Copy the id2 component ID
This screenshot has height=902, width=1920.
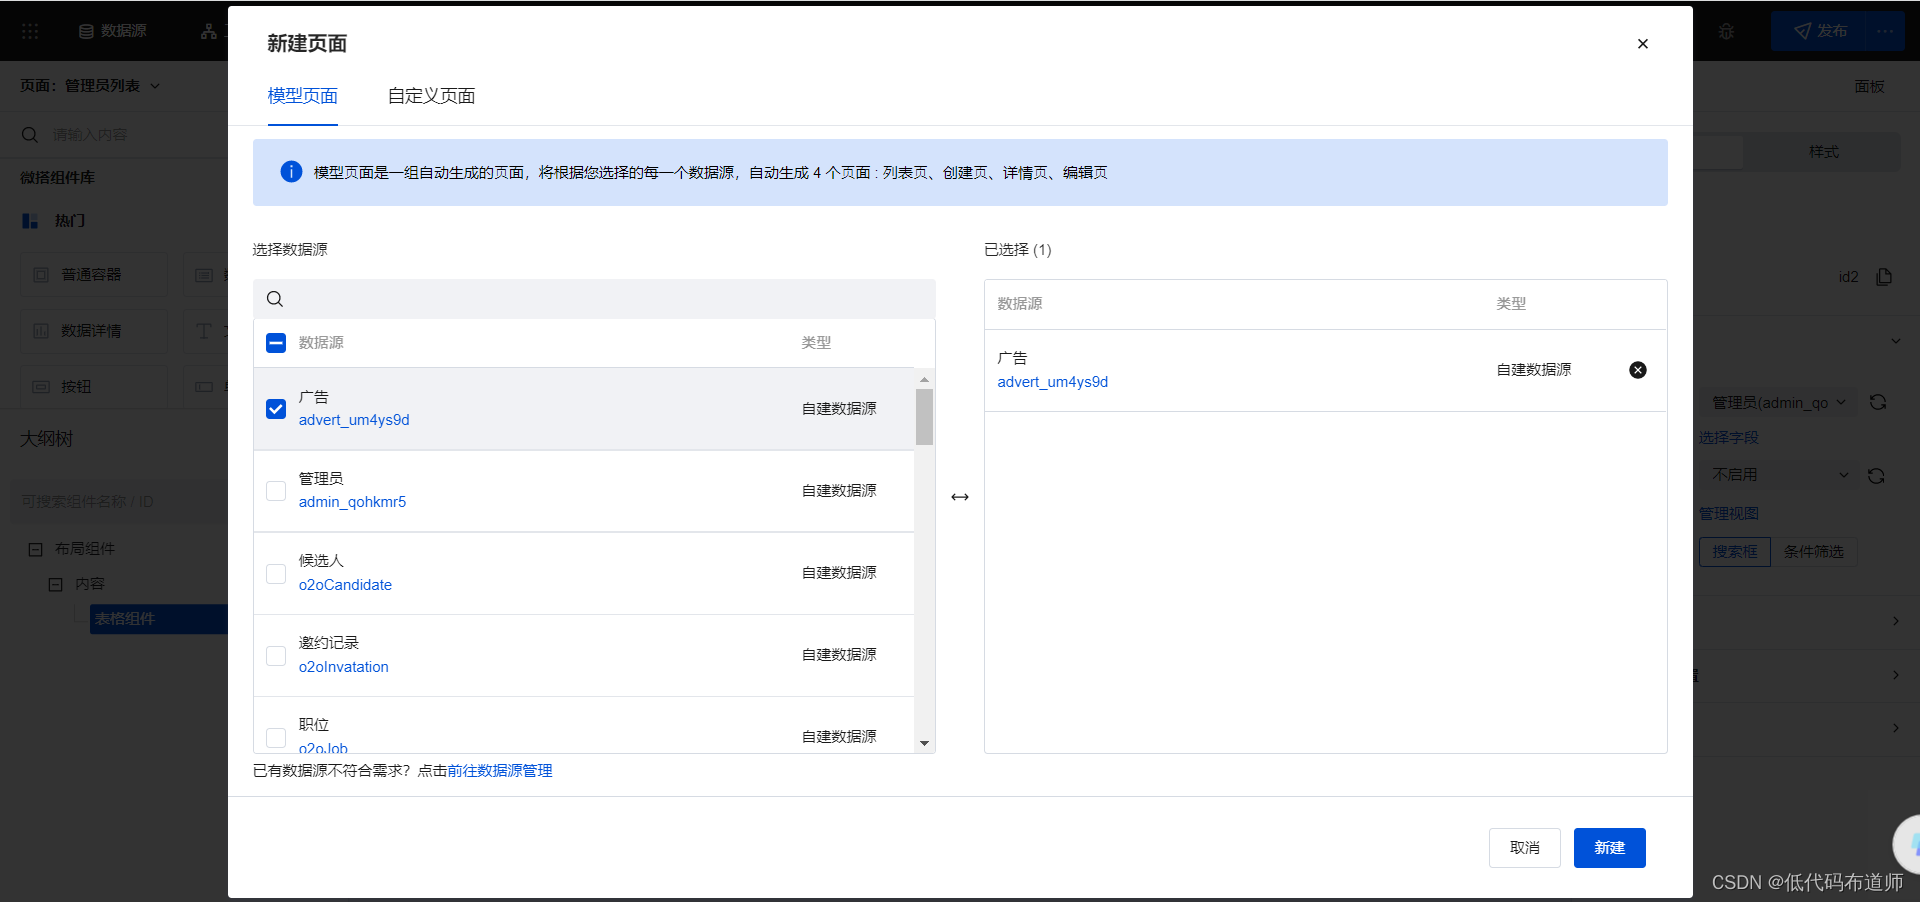pyautogui.click(x=1884, y=277)
